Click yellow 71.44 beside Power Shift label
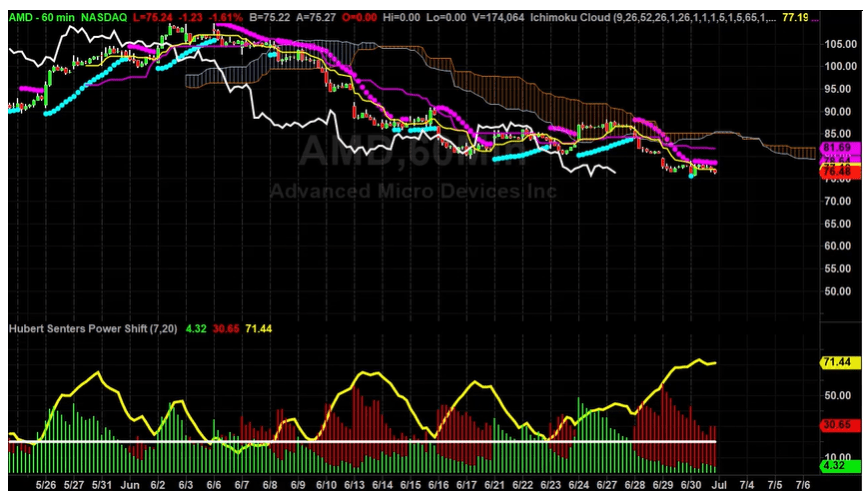This screenshot has height=496, width=867. click(258, 329)
